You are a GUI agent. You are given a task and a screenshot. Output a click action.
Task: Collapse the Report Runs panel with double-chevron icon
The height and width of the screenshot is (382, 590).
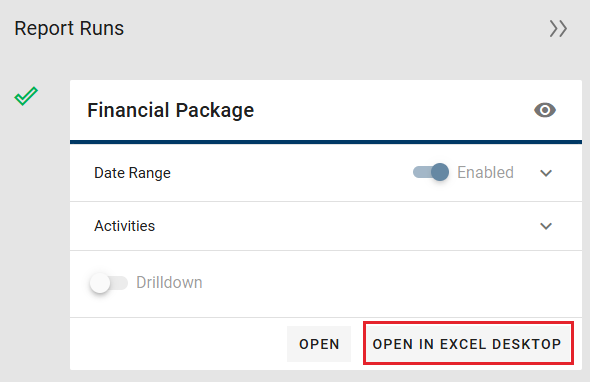(558, 29)
